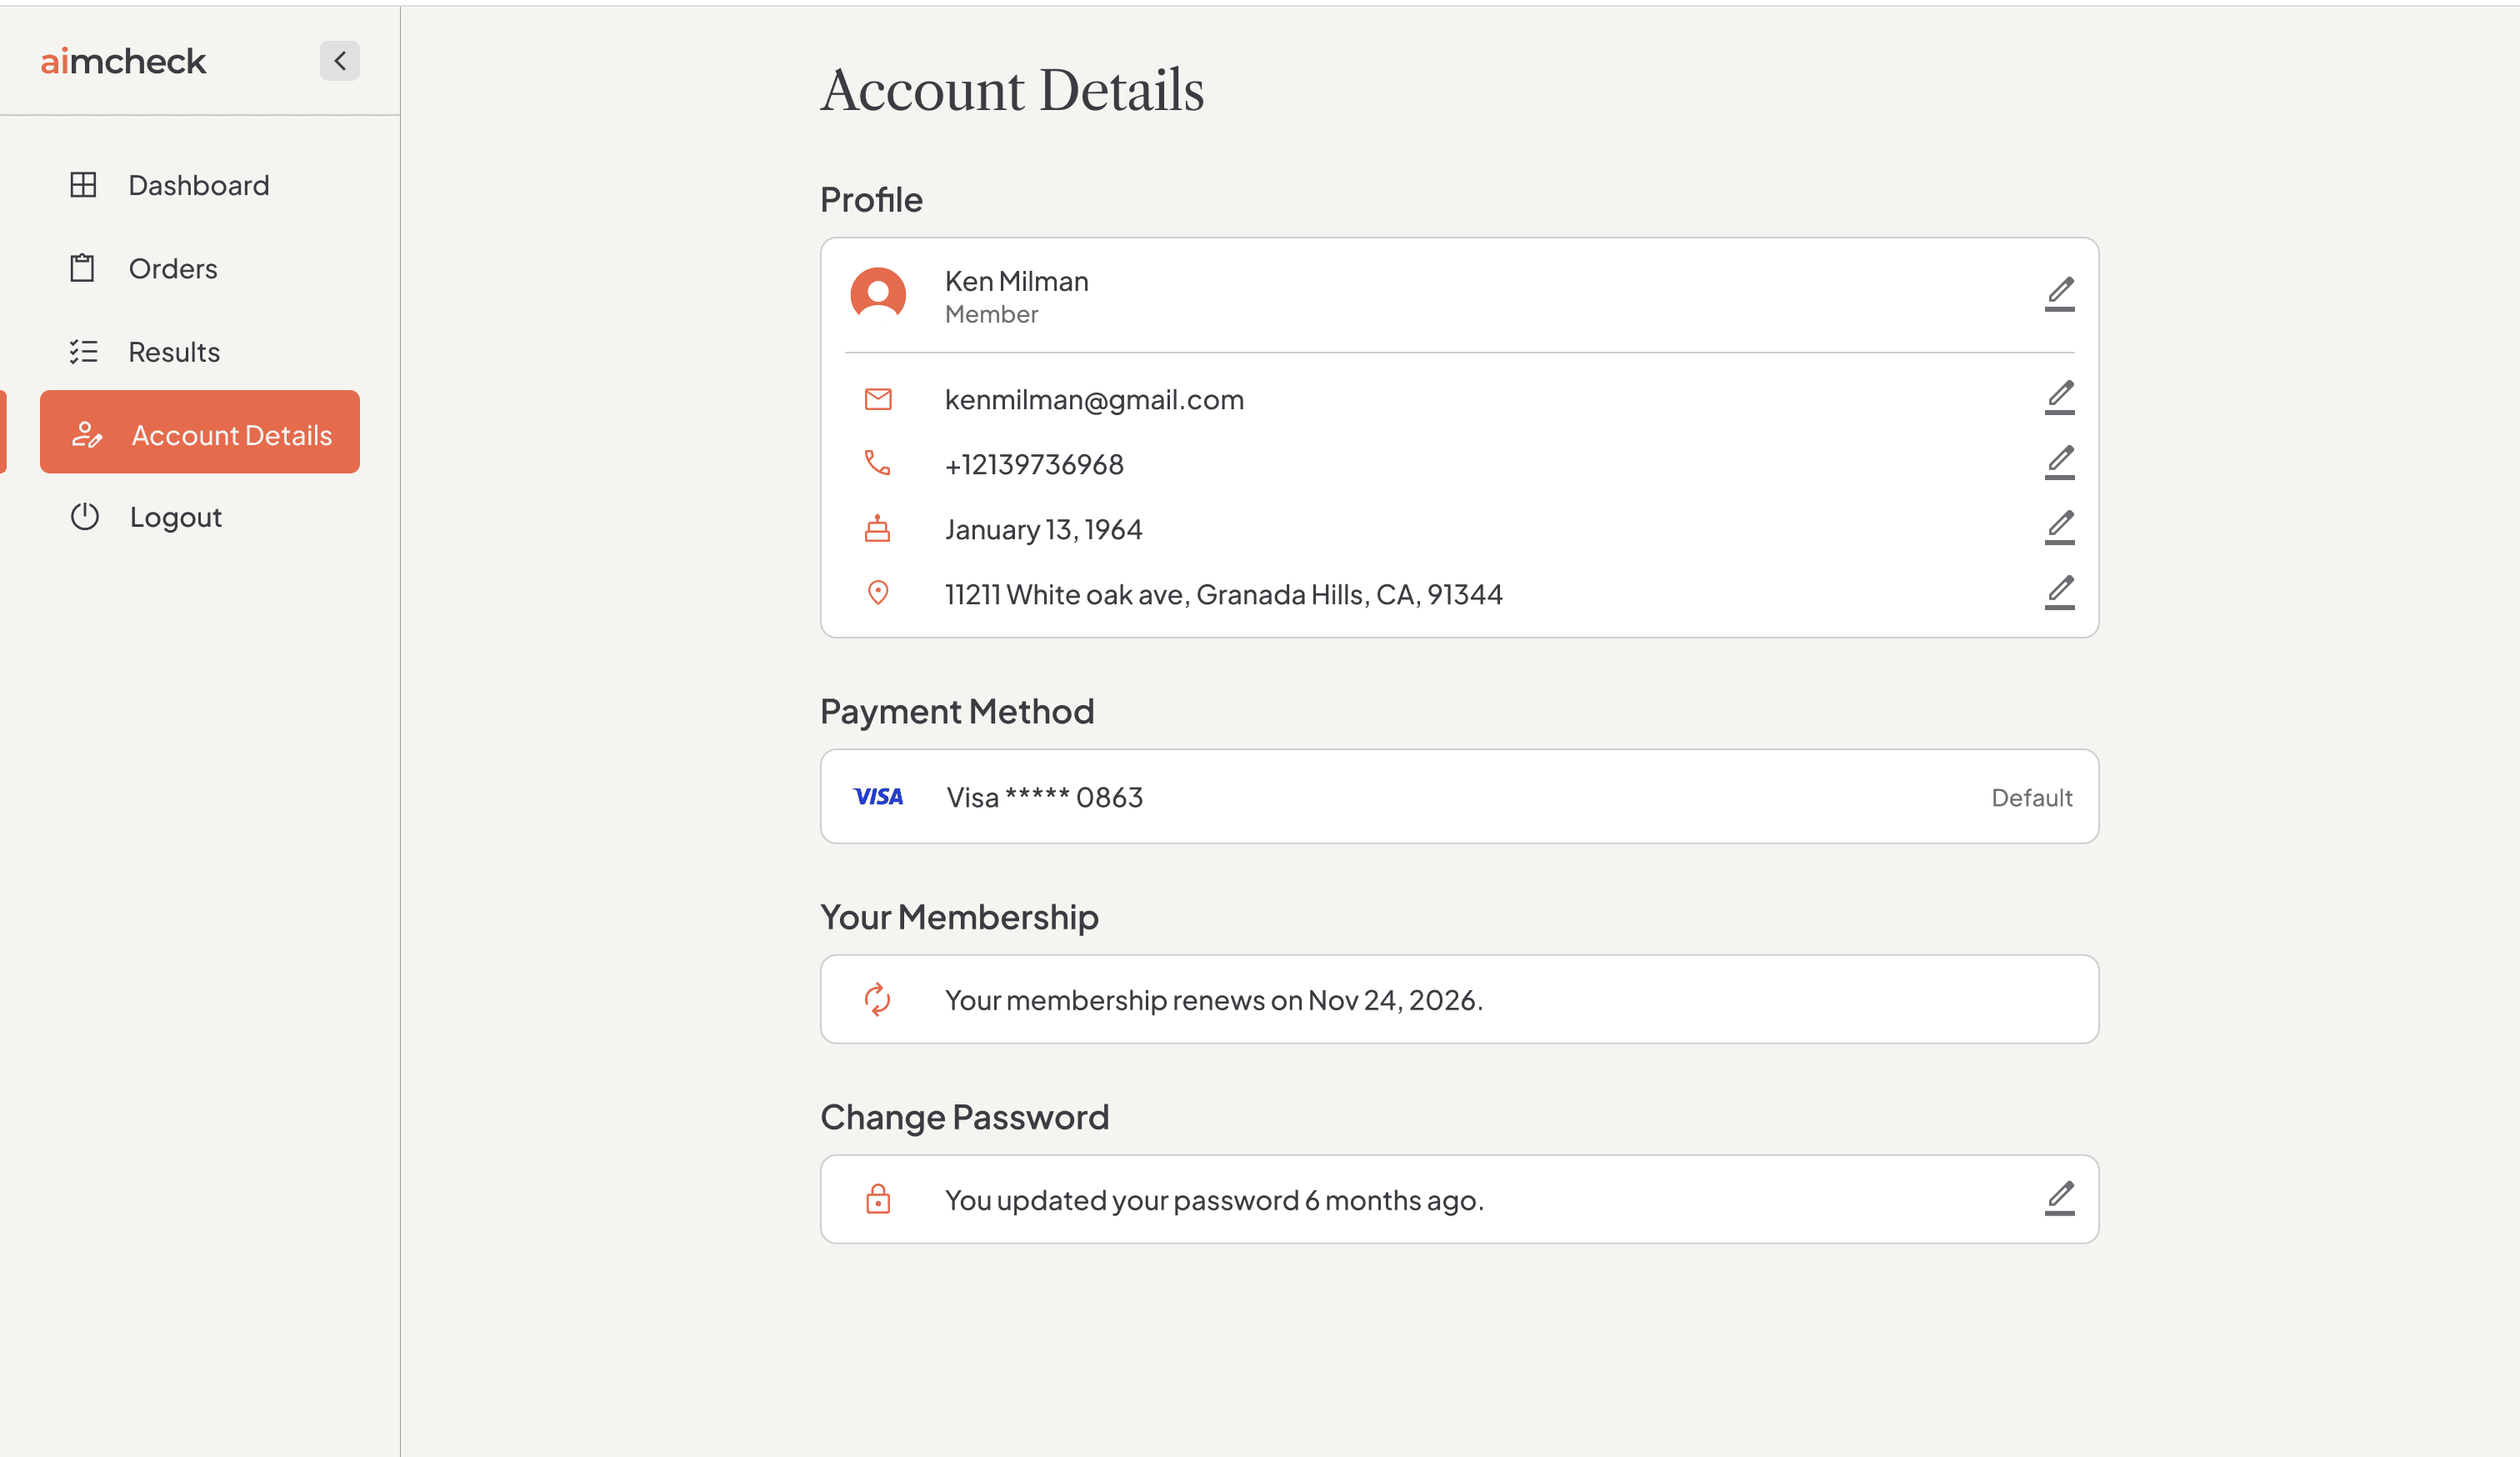
Task: Click the orange profile avatar
Action: (878, 294)
